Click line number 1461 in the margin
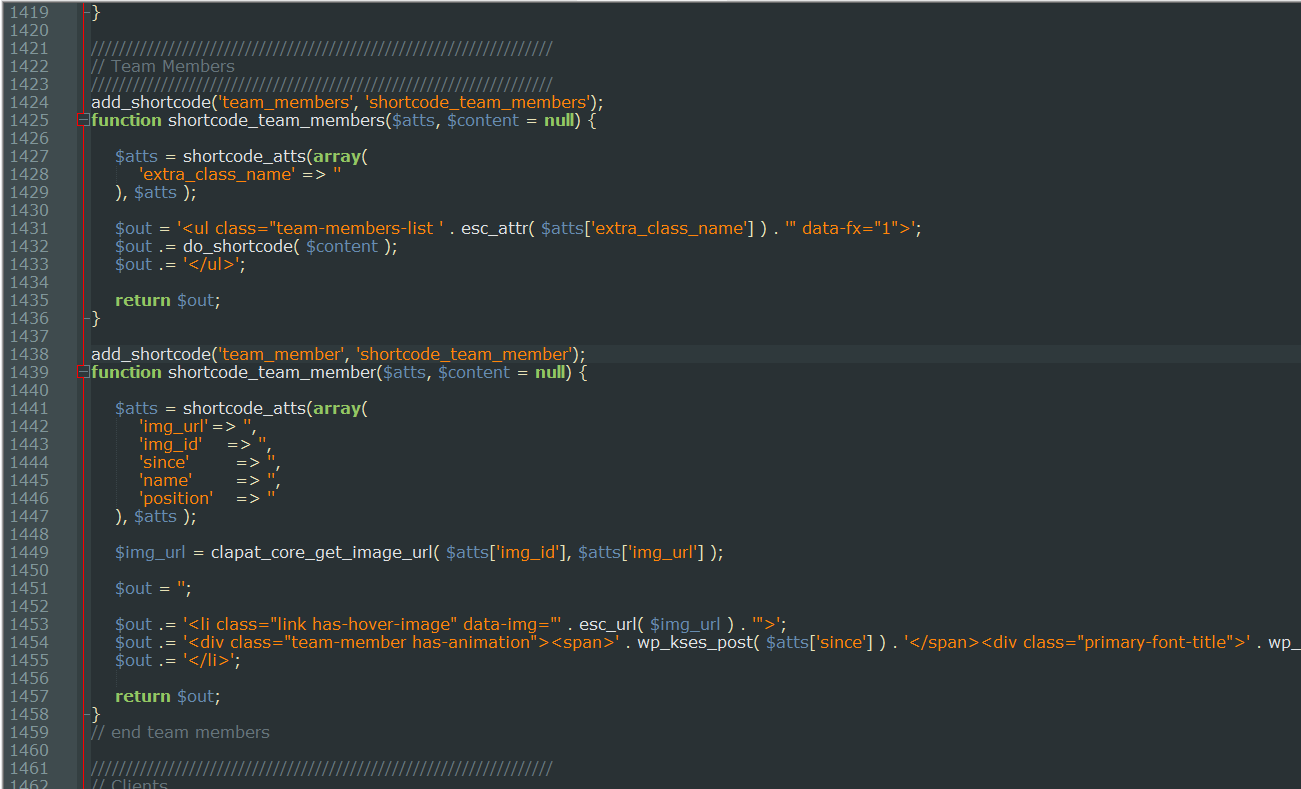 [28, 768]
